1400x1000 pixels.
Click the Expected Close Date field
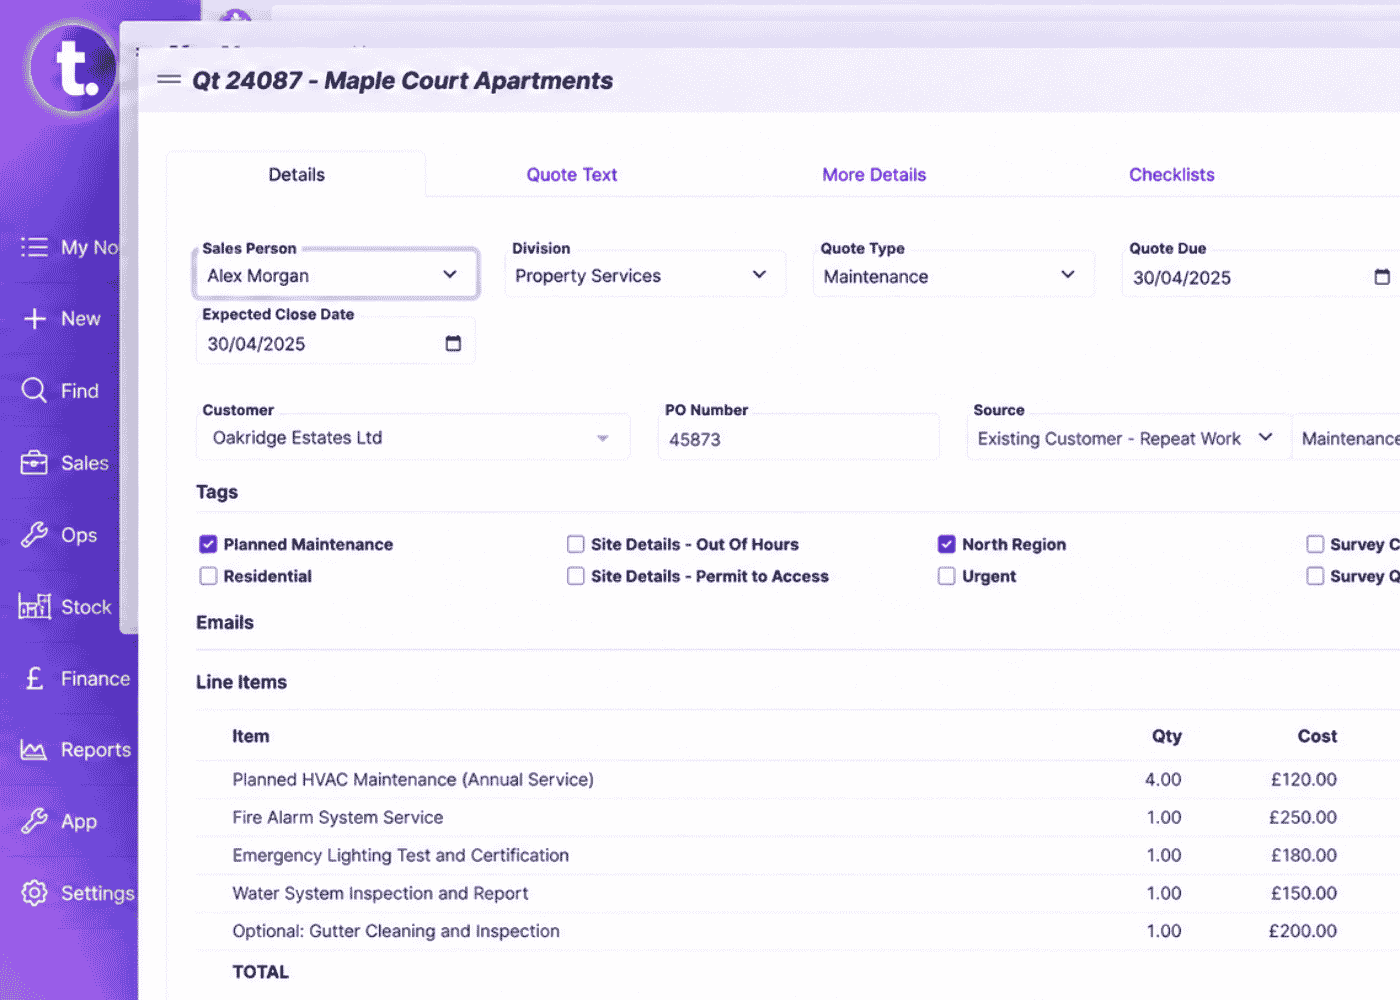click(x=336, y=343)
